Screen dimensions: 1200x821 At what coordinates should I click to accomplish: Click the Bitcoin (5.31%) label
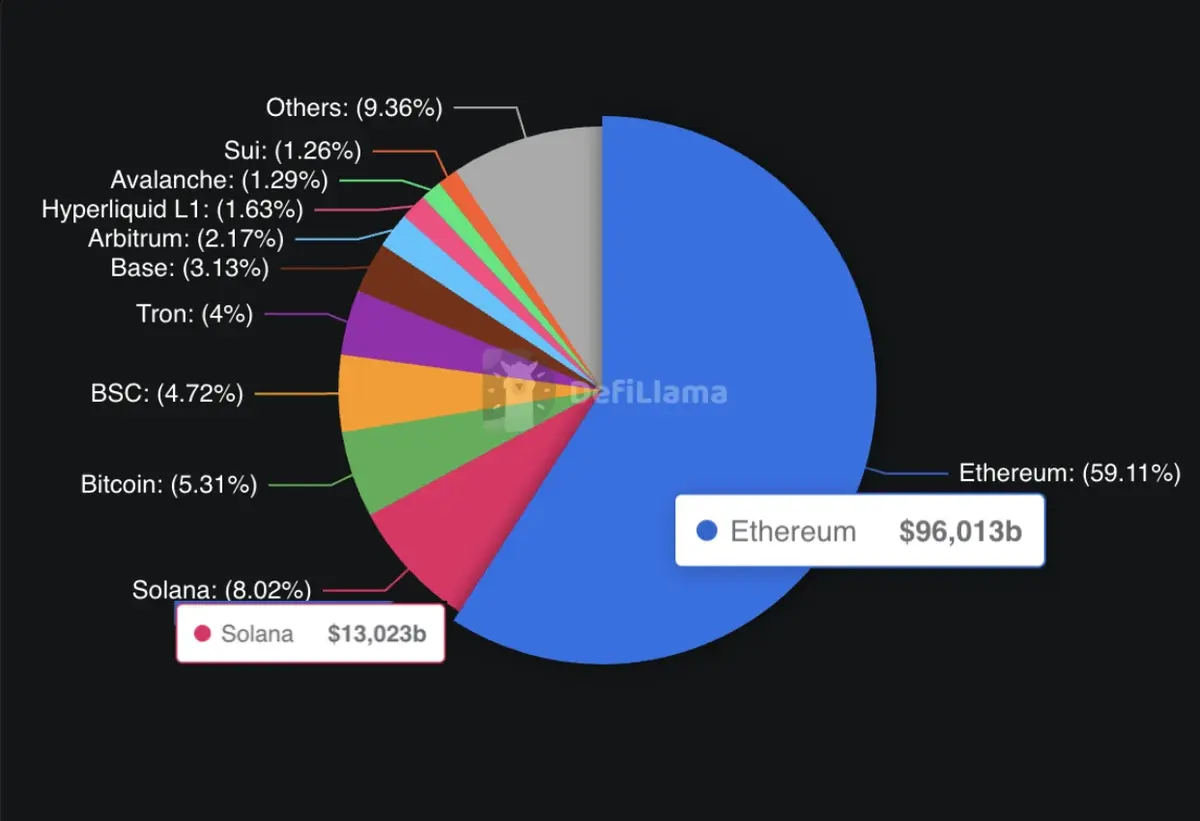(x=169, y=485)
